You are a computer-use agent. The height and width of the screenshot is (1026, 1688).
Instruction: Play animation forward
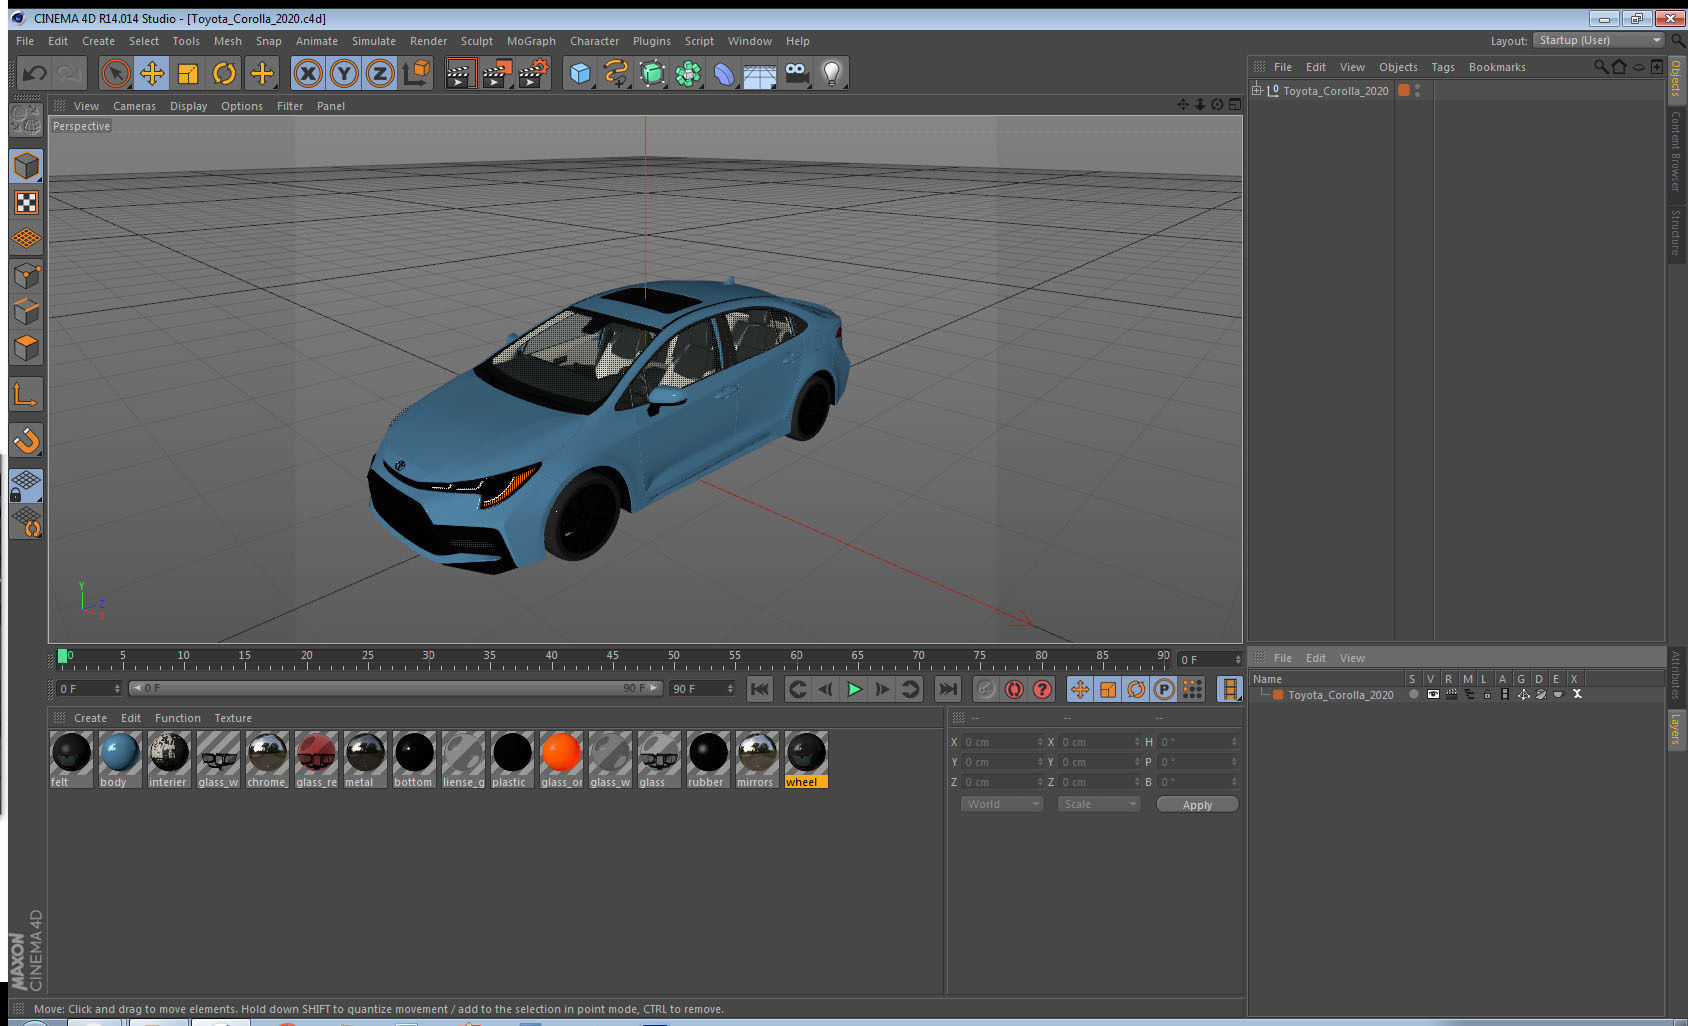[x=854, y=689]
